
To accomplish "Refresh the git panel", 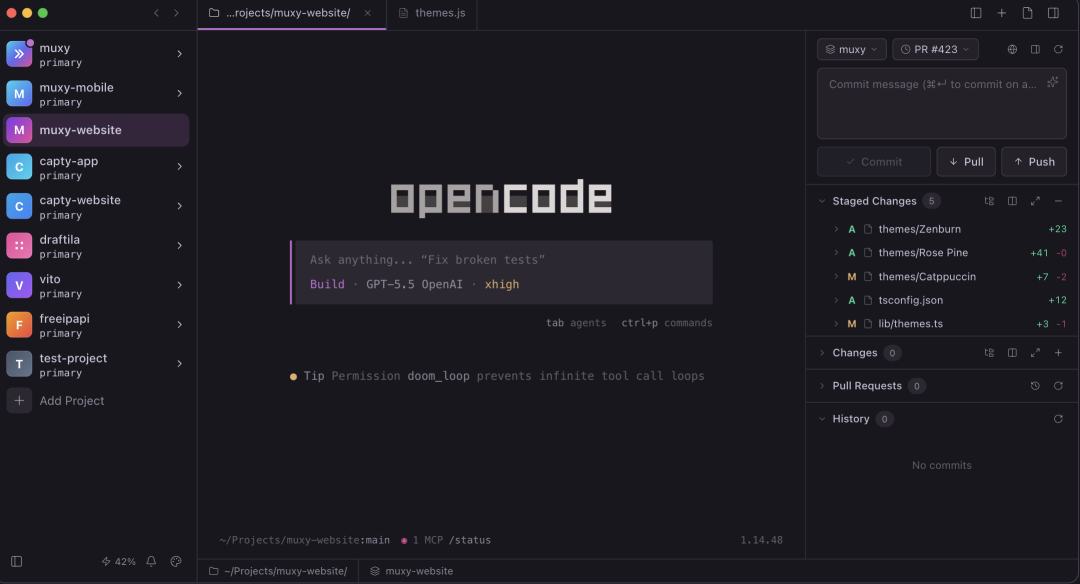I will point(1058,50).
